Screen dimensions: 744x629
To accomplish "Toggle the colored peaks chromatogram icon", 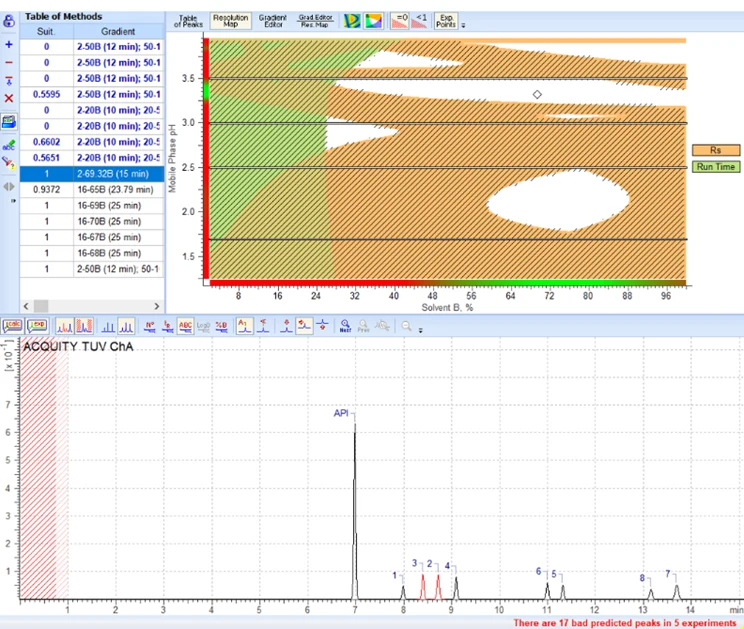I will click(65, 326).
